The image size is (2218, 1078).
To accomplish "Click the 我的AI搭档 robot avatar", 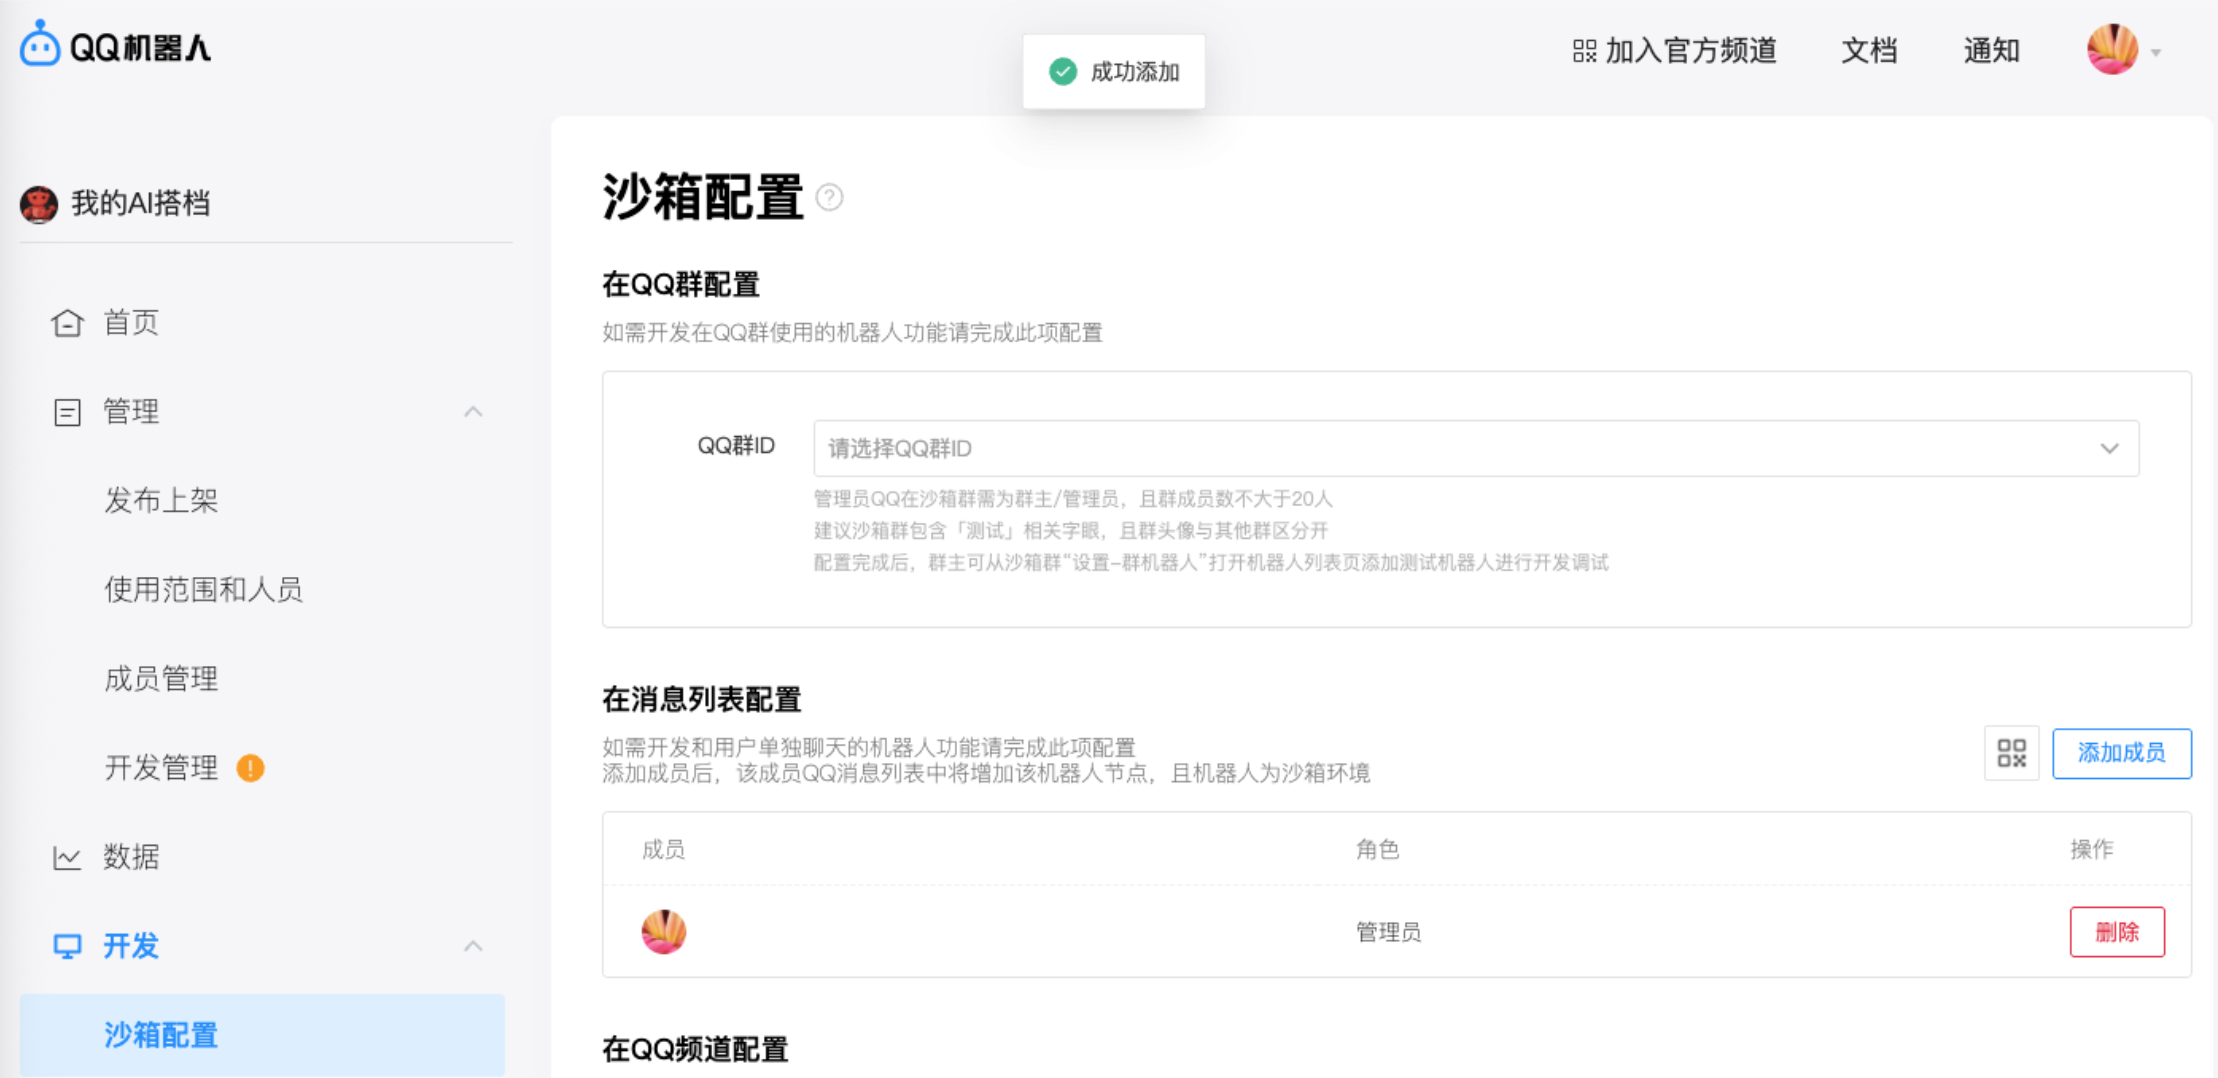I will tap(38, 202).
